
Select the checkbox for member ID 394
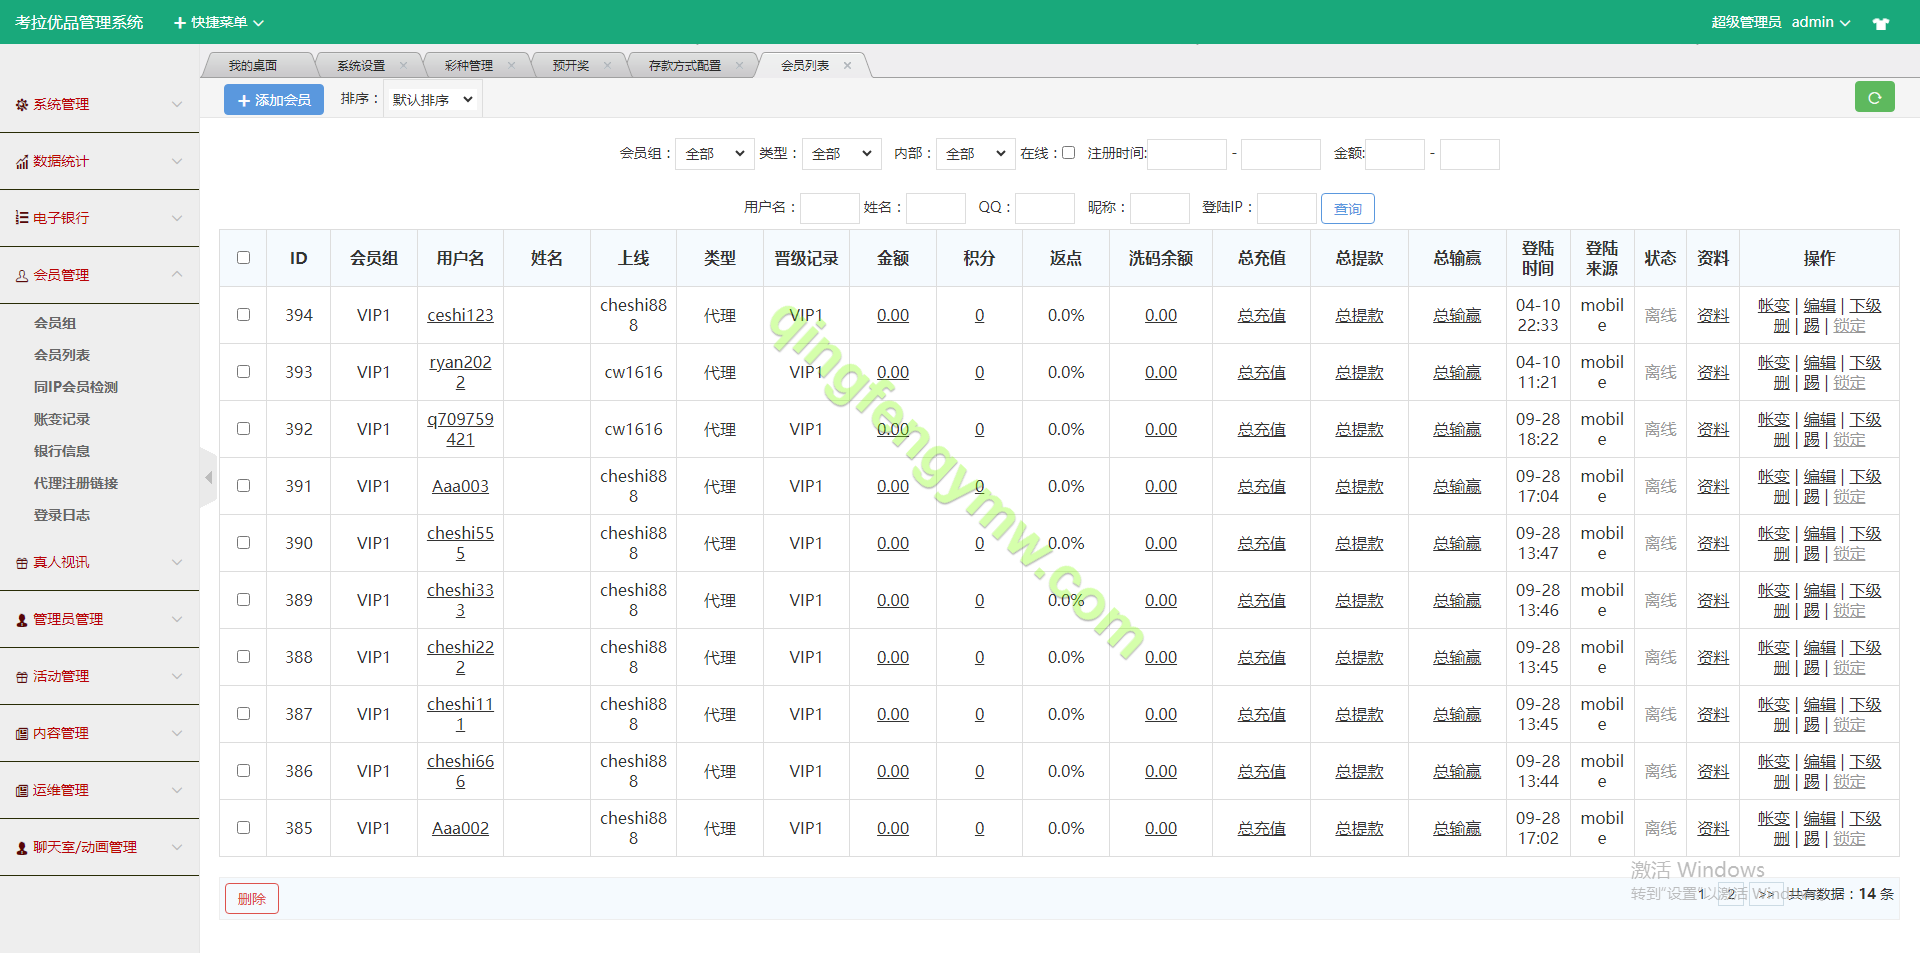pos(243,315)
